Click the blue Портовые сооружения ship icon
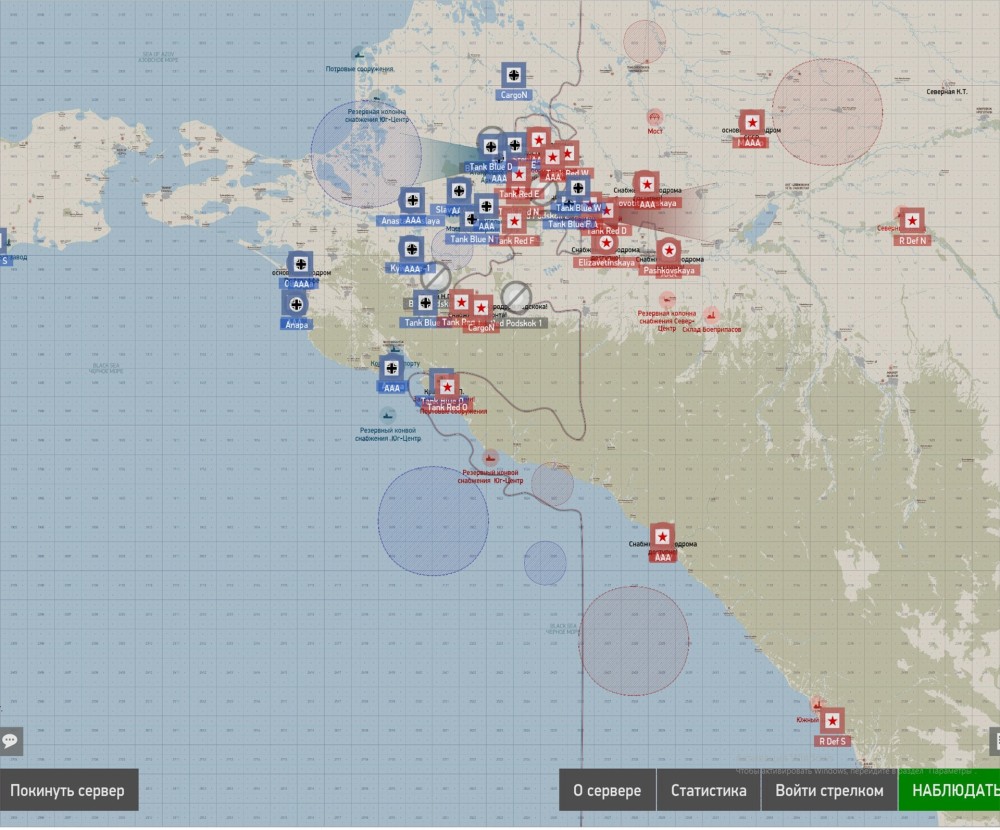 [359, 54]
